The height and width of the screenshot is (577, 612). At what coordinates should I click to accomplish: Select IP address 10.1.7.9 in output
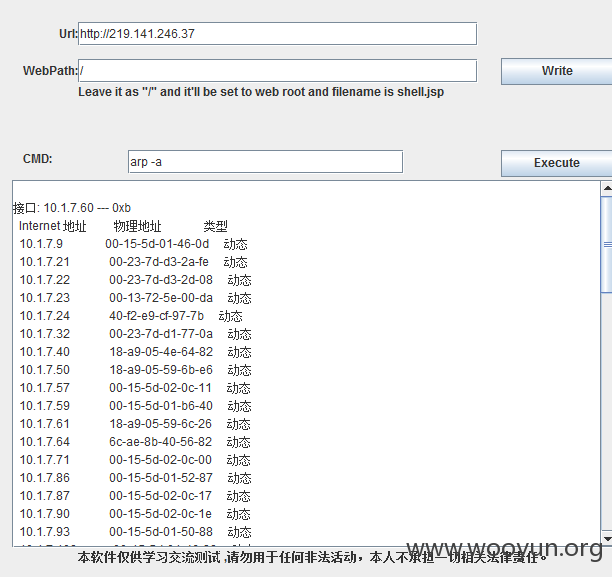click(41, 244)
